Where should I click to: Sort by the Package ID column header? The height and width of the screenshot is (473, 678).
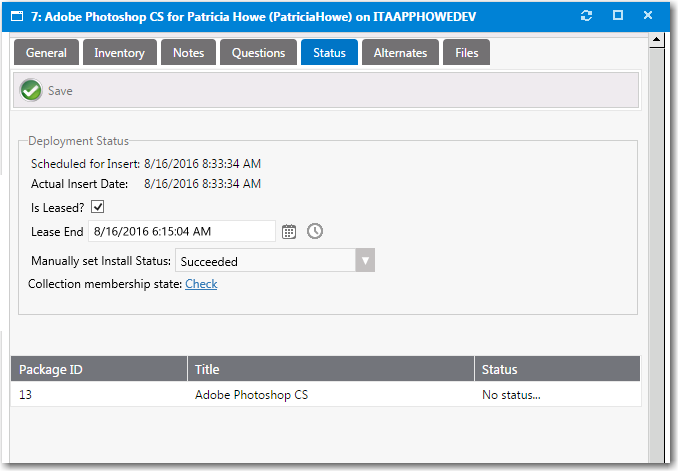click(x=98, y=369)
